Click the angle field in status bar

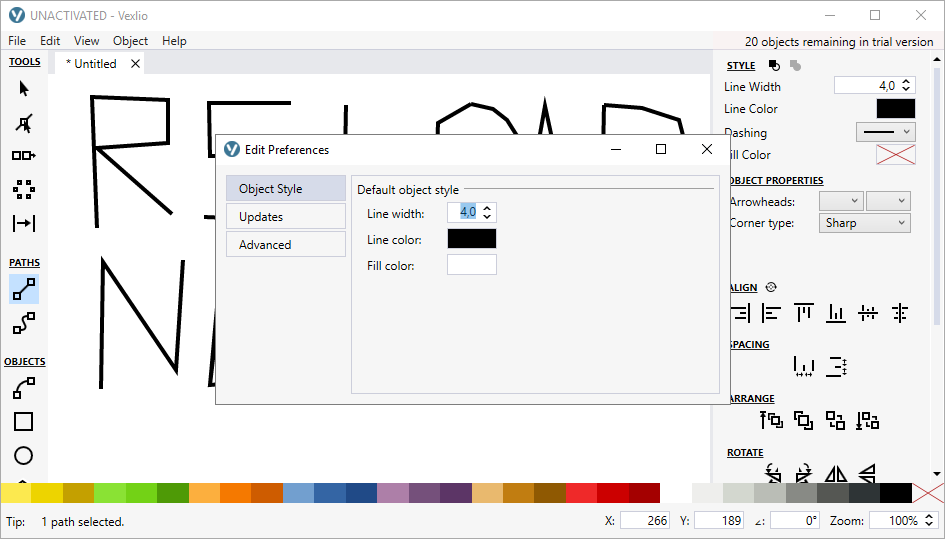pyautogui.click(x=795, y=520)
